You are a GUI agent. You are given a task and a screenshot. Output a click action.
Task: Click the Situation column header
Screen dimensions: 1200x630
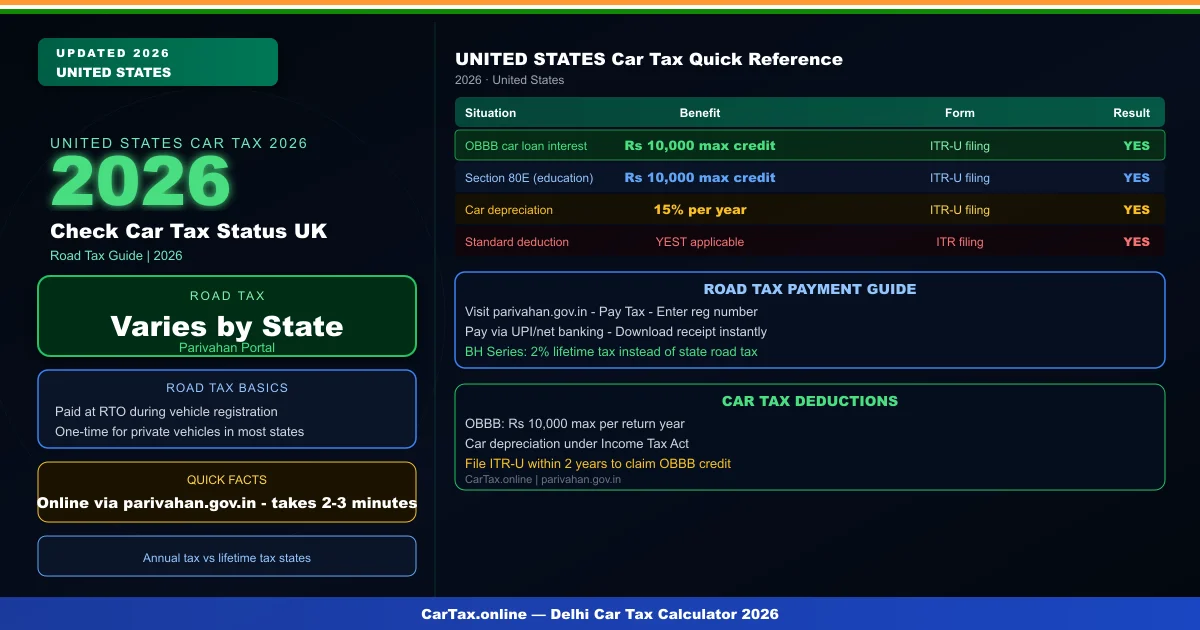[490, 112]
